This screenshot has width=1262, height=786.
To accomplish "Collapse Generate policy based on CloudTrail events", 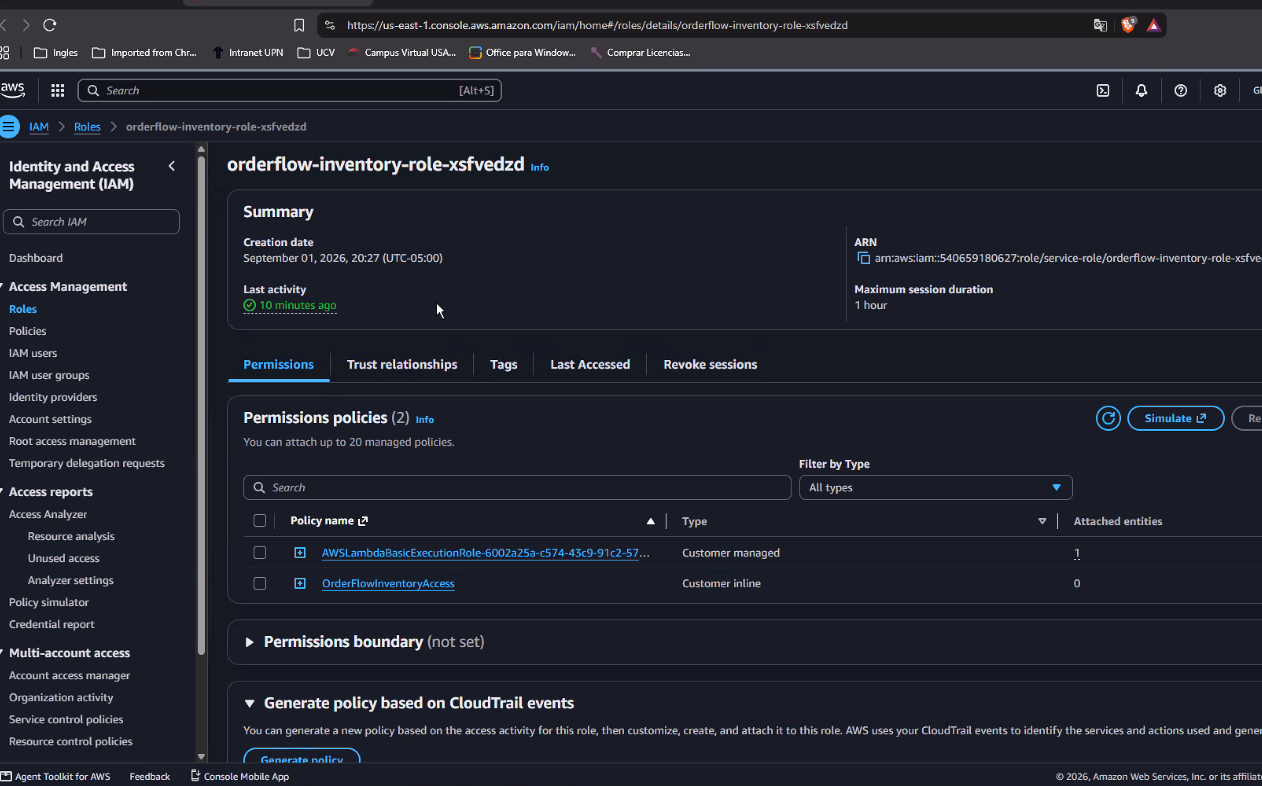I will click(250, 703).
